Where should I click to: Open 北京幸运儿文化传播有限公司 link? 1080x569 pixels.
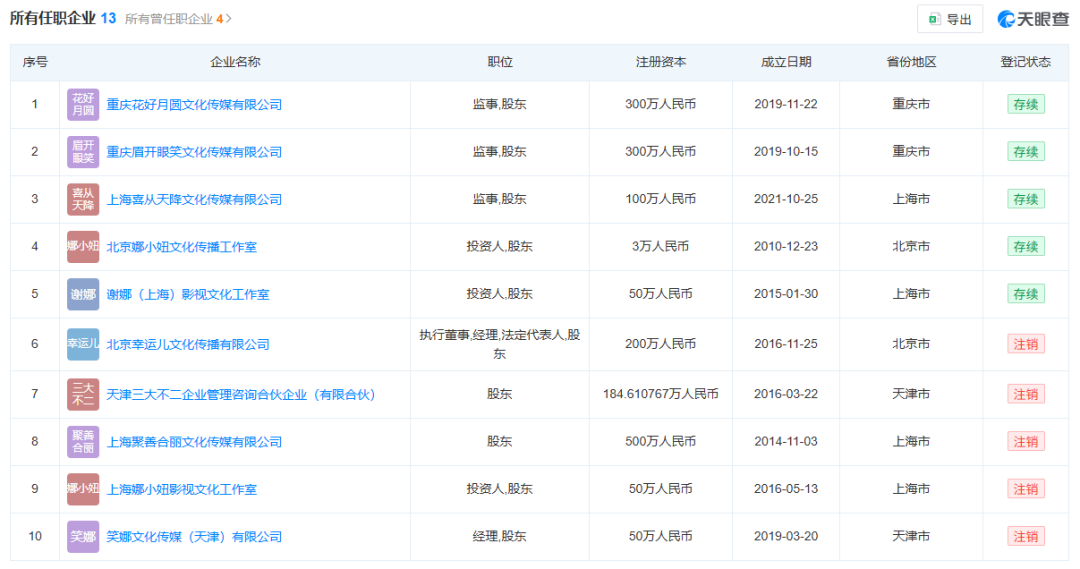click(188, 344)
